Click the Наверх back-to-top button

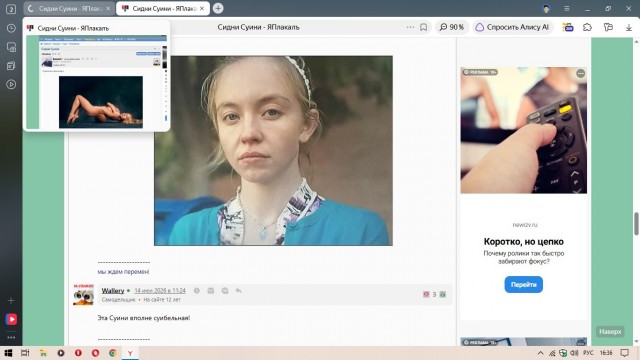610,331
